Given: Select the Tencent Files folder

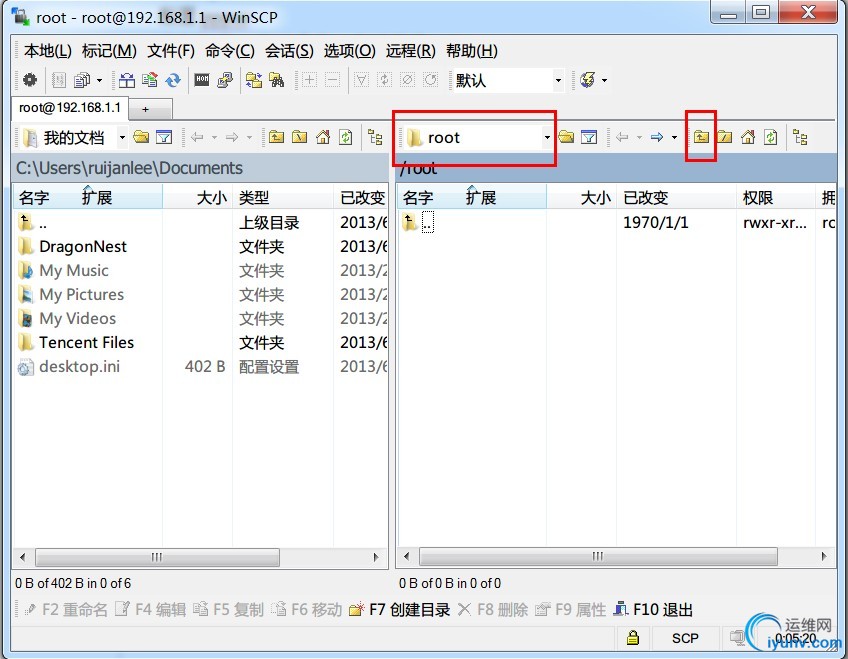Looking at the screenshot, I should [87, 342].
